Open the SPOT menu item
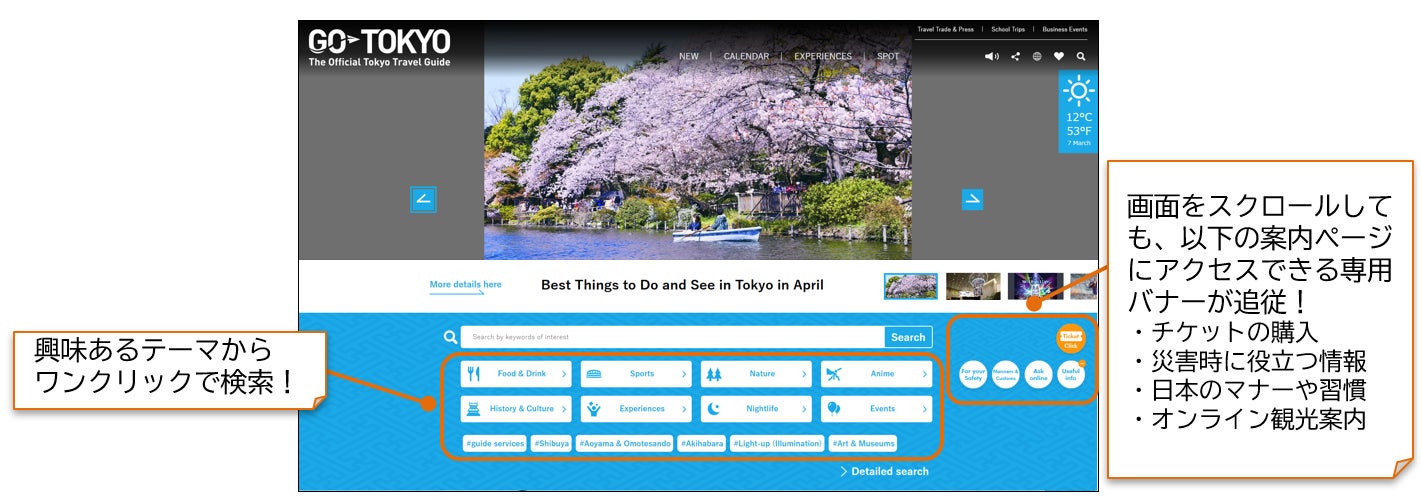This screenshot has width=1422, height=503. [888, 57]
